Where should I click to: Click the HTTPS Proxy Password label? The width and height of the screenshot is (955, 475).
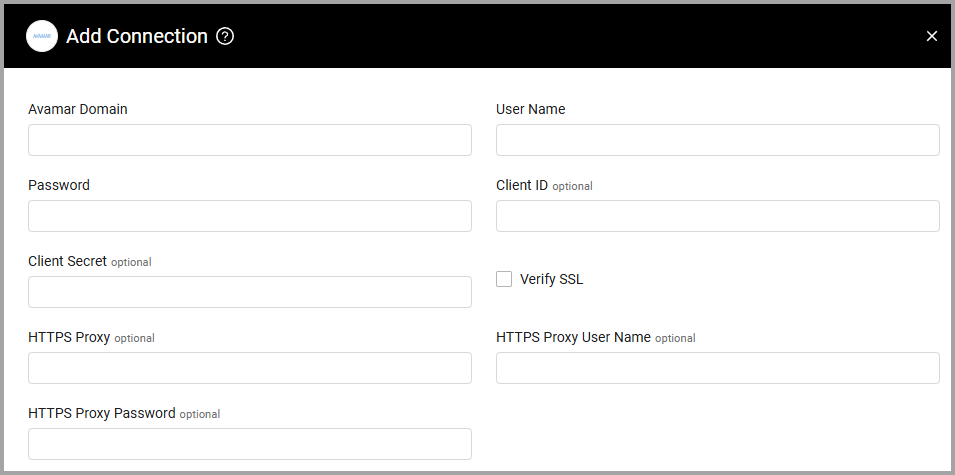coord(102,413)
